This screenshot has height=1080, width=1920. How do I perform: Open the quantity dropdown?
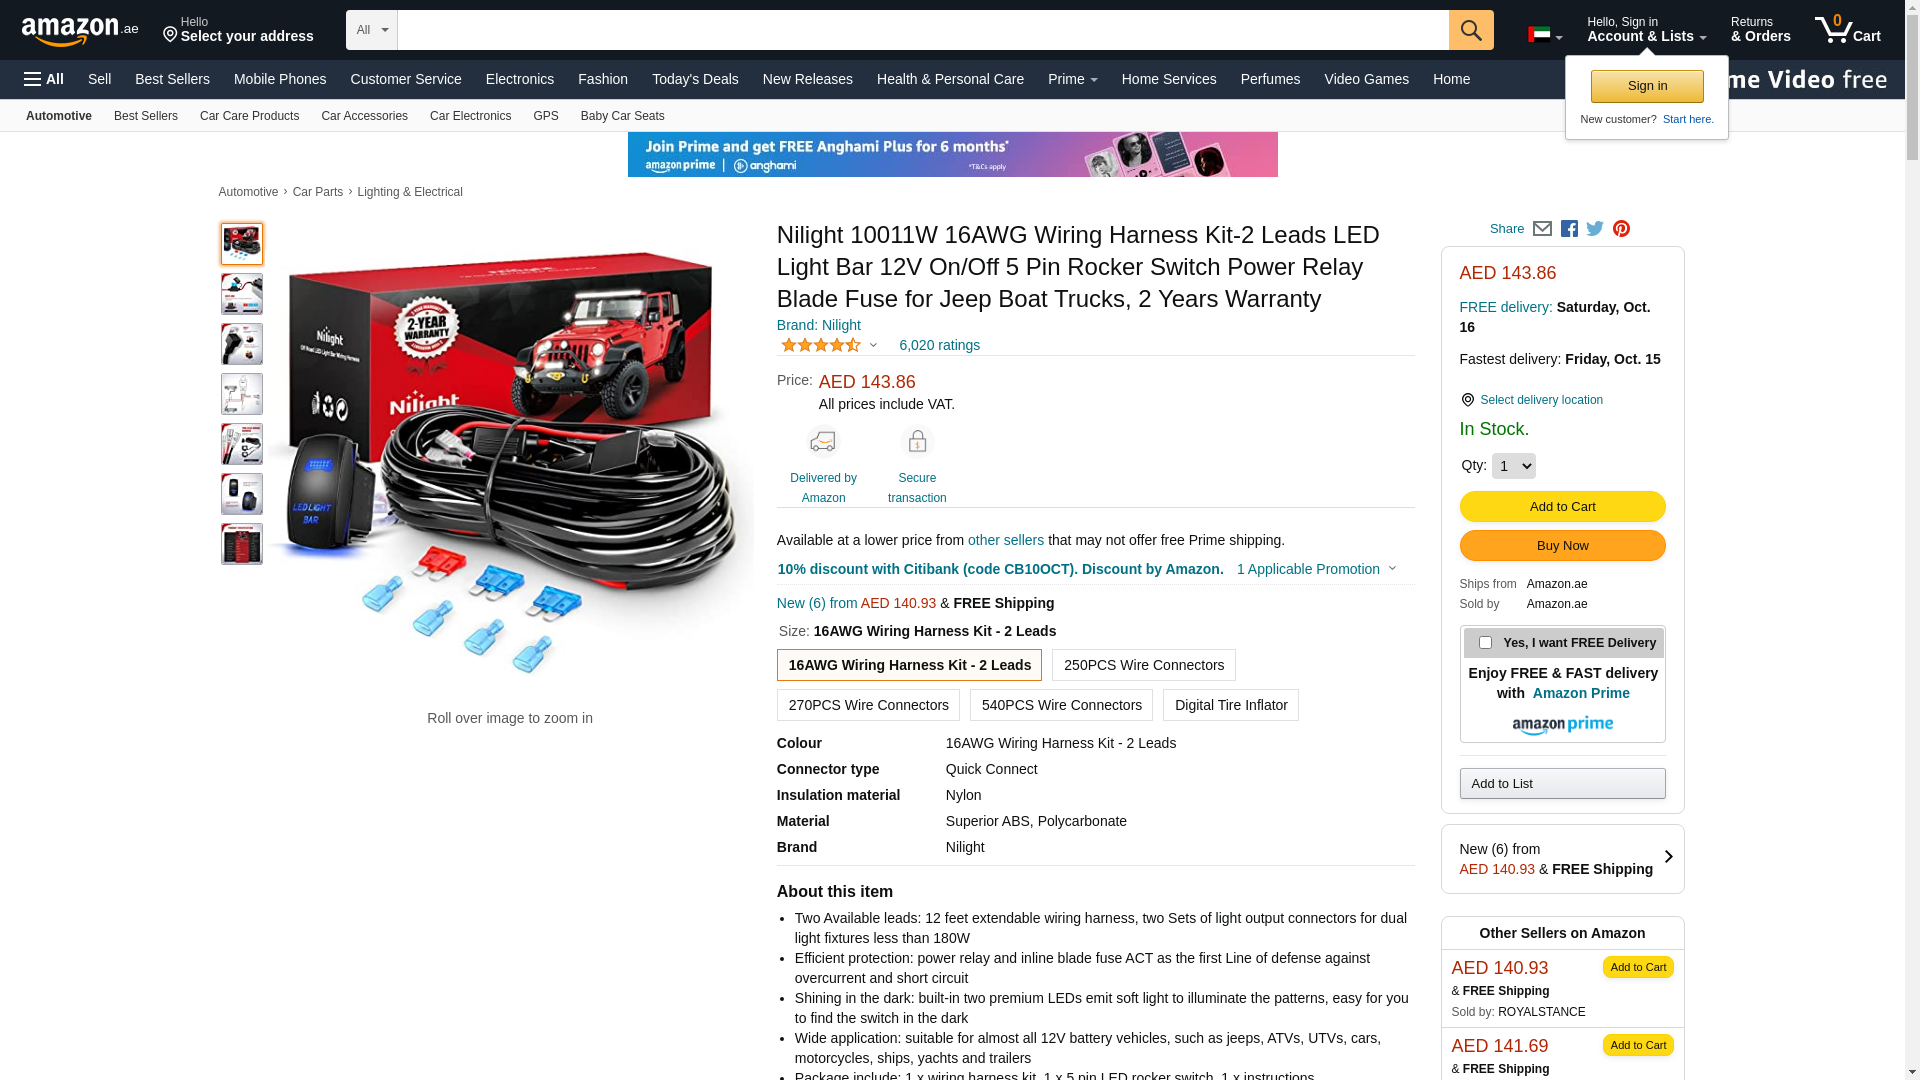[1513, 466]
